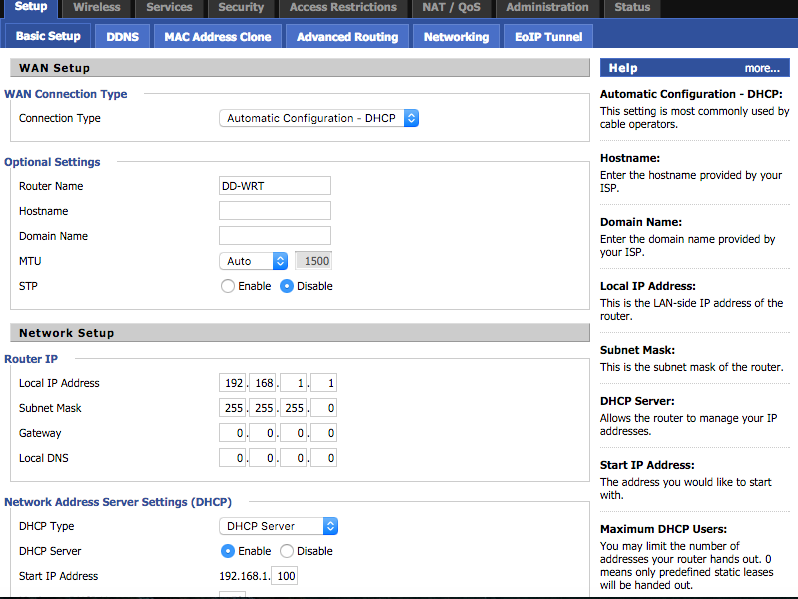Viewport: 798px width, 599px height.
Task: Open the Services main tab
Action: click(169, 8)
